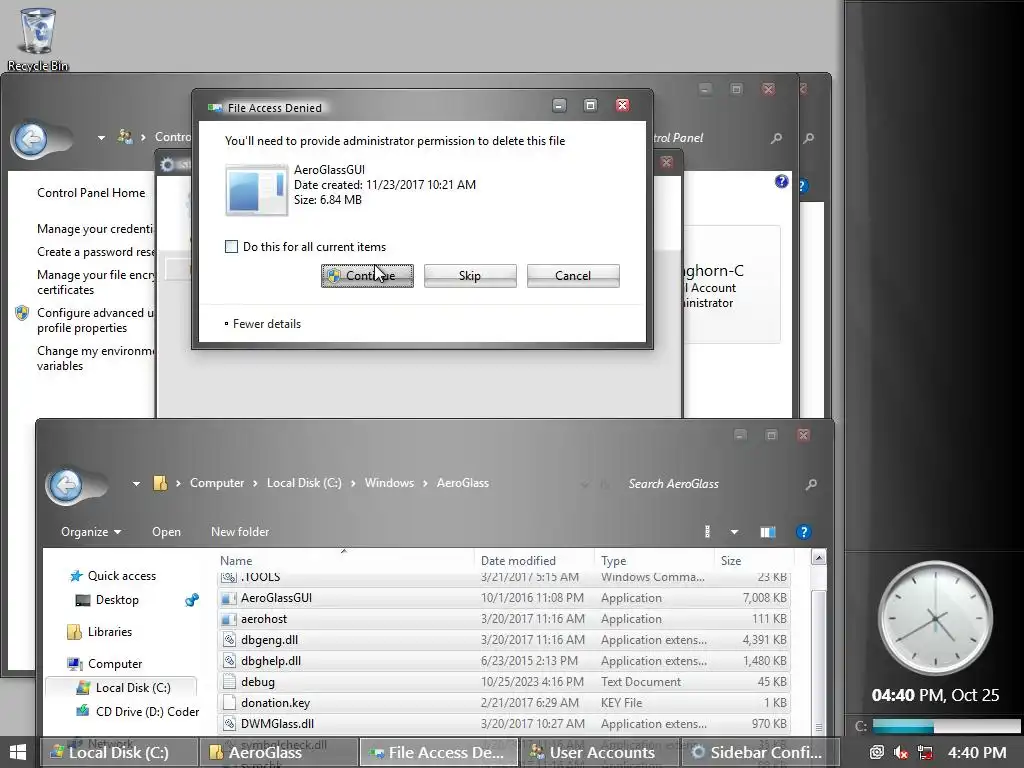Click Open in the Explorer toolbar

point(167,532)
